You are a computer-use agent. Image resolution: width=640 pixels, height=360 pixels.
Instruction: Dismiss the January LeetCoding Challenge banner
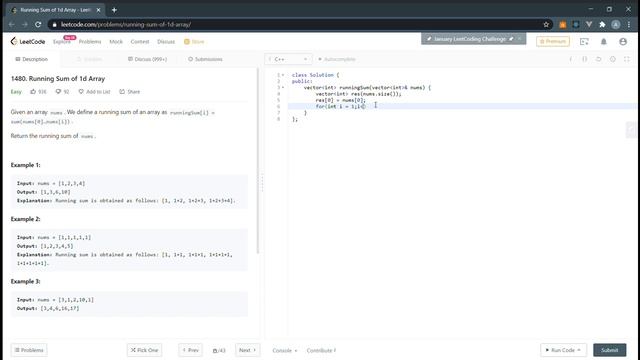click(x=520, y=39)
